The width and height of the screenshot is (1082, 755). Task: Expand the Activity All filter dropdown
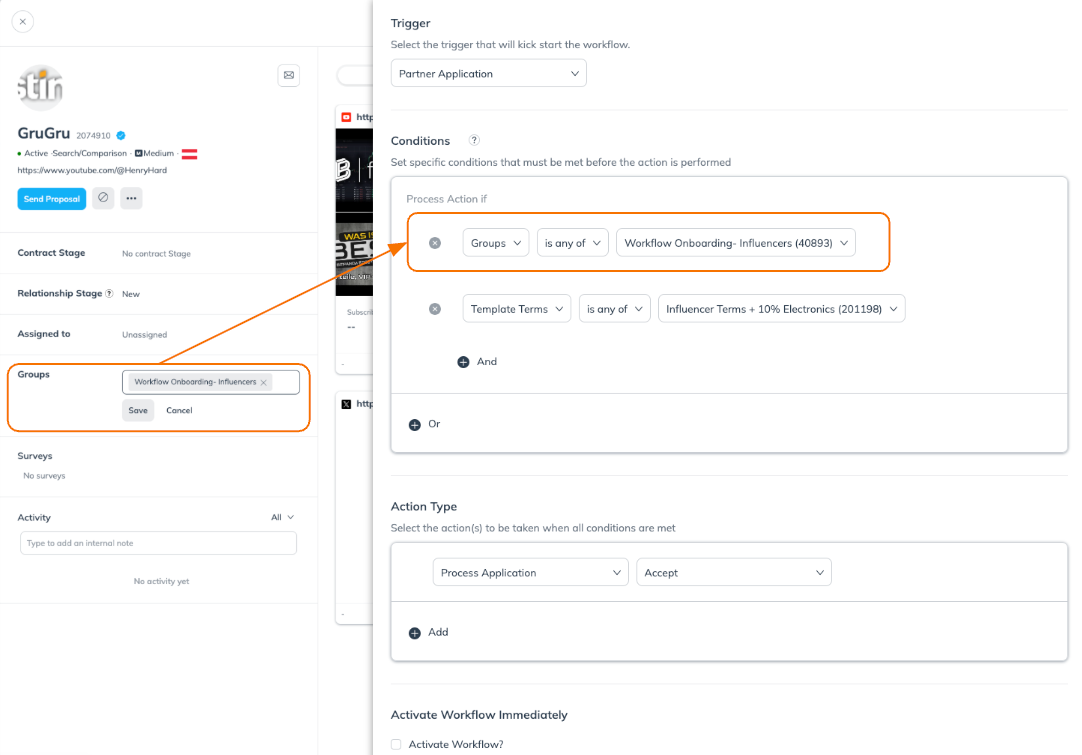tap(282, 517)
